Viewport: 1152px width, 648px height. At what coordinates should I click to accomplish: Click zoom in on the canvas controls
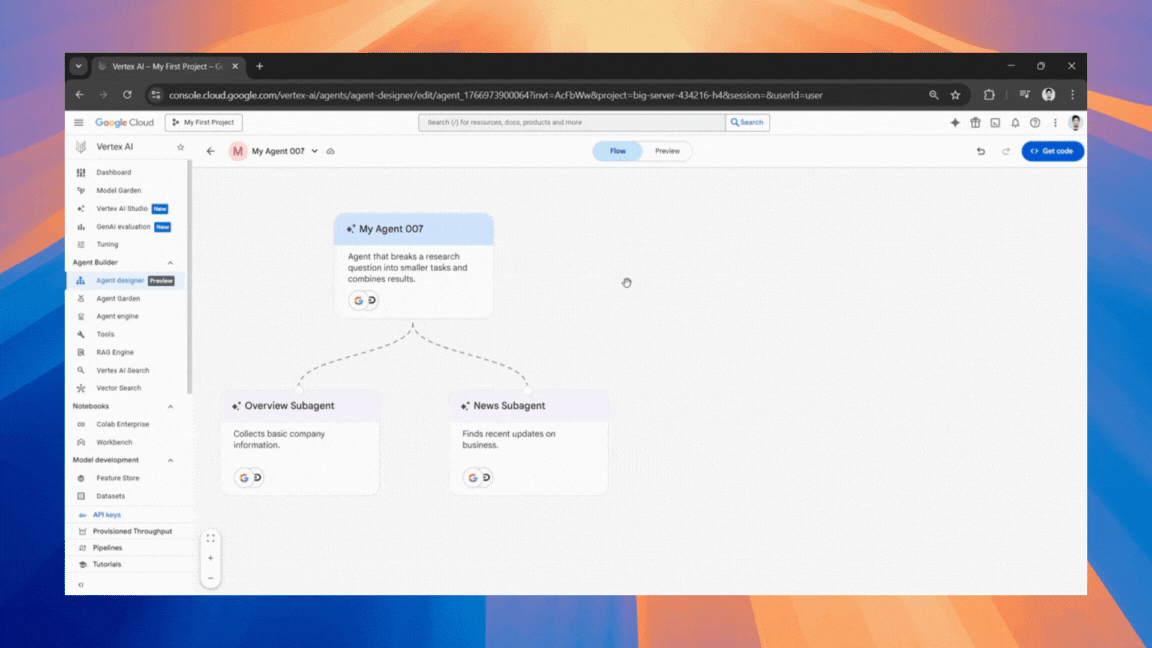click(210, 558)
